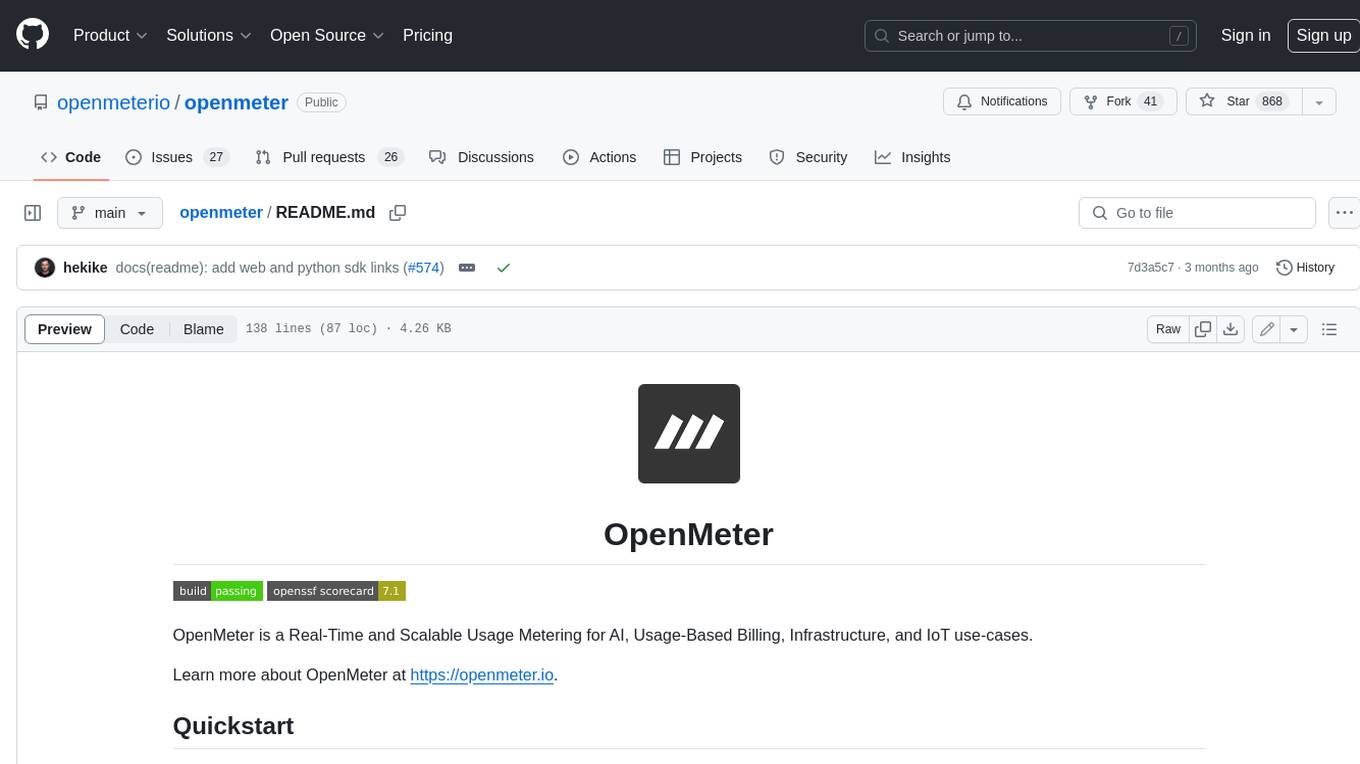Open the Insights tab
Screen dimensions: 1360x764
912,157
